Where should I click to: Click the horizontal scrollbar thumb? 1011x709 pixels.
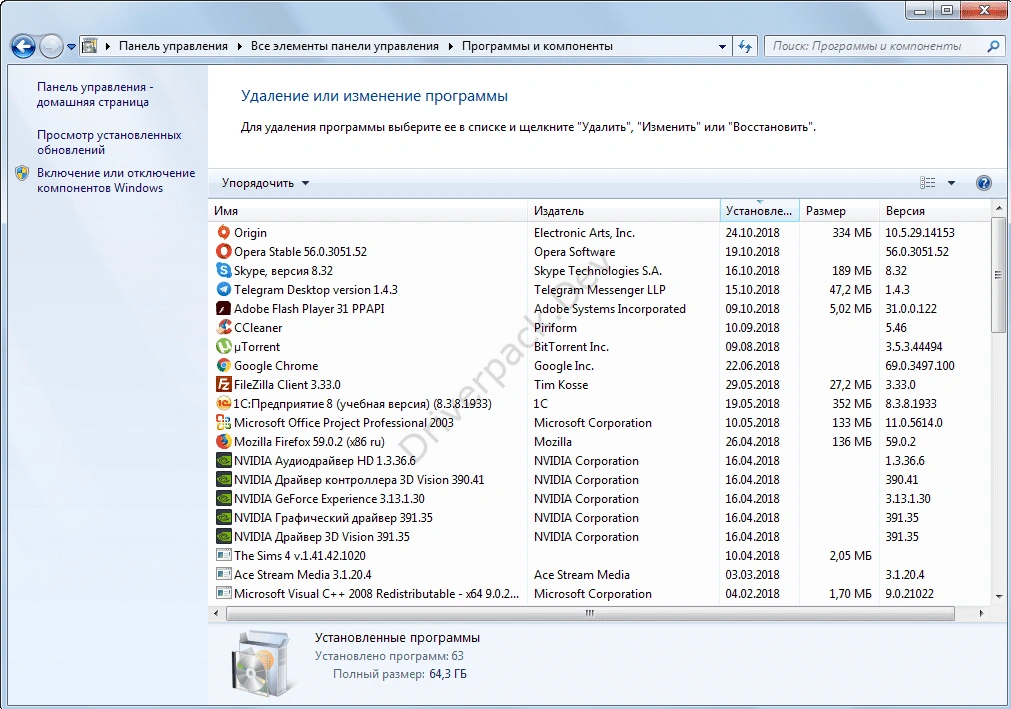(589, 614)
